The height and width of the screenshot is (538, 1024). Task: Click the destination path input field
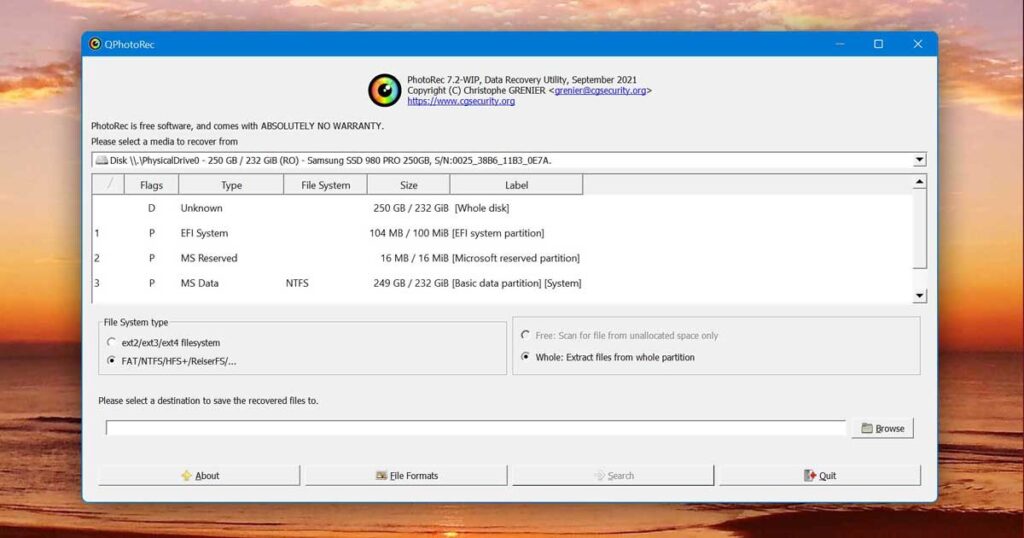[476, 429]
